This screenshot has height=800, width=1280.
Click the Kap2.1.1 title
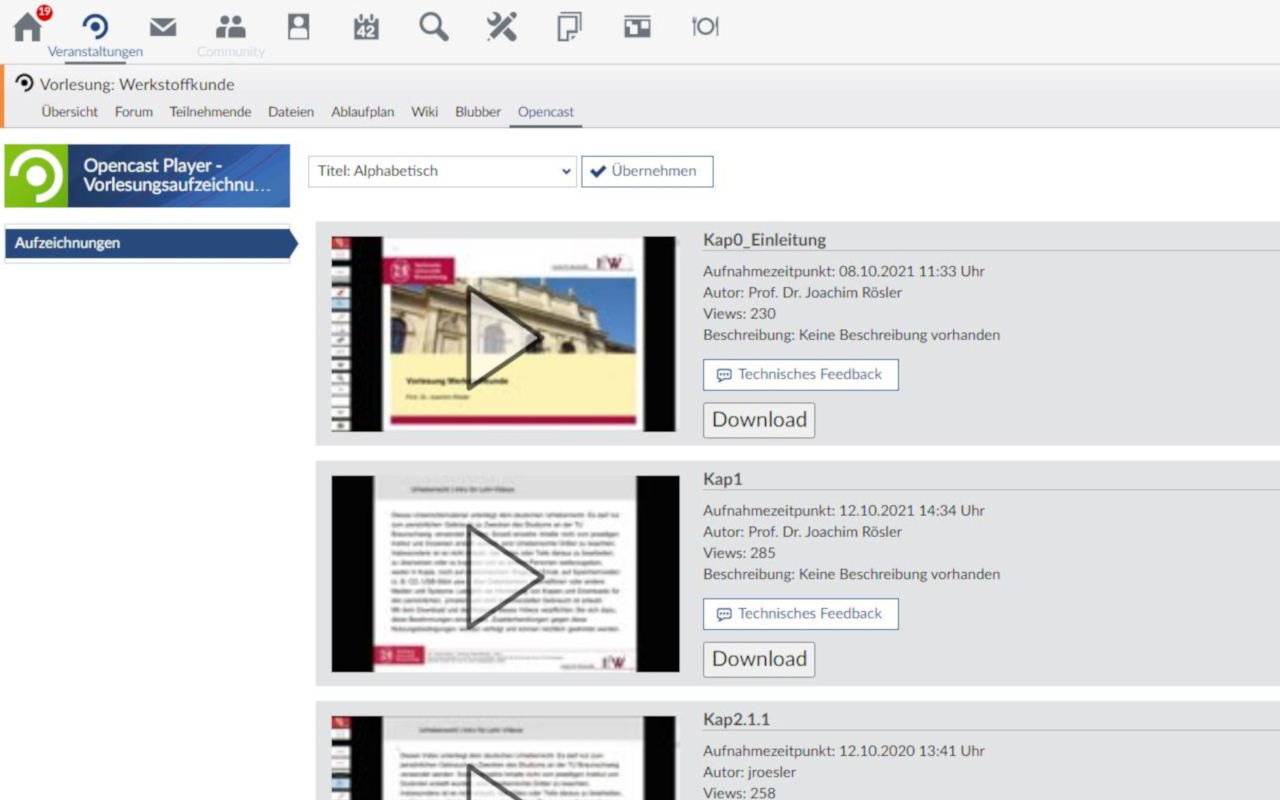[x=737, y=719]
